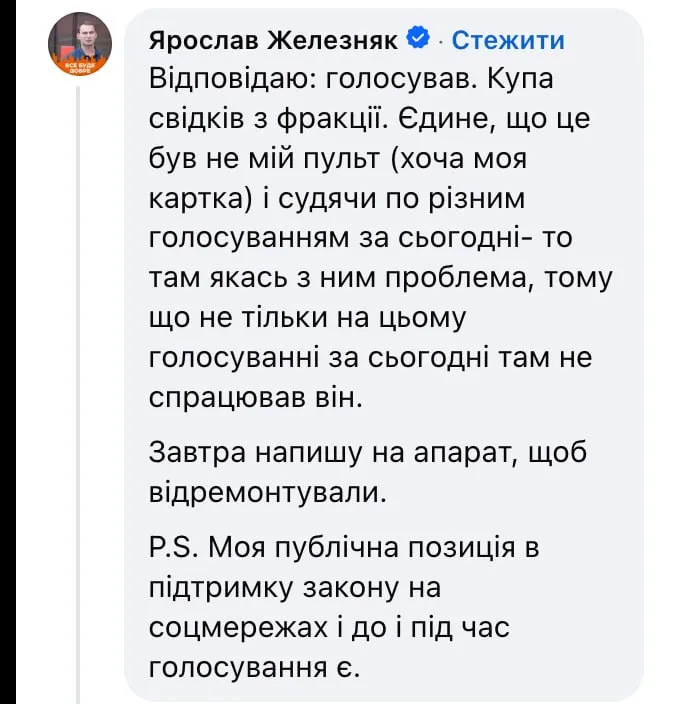696x704 pixels.
Task: Click the orange banner on the avatar
Action: pos(80,67)
